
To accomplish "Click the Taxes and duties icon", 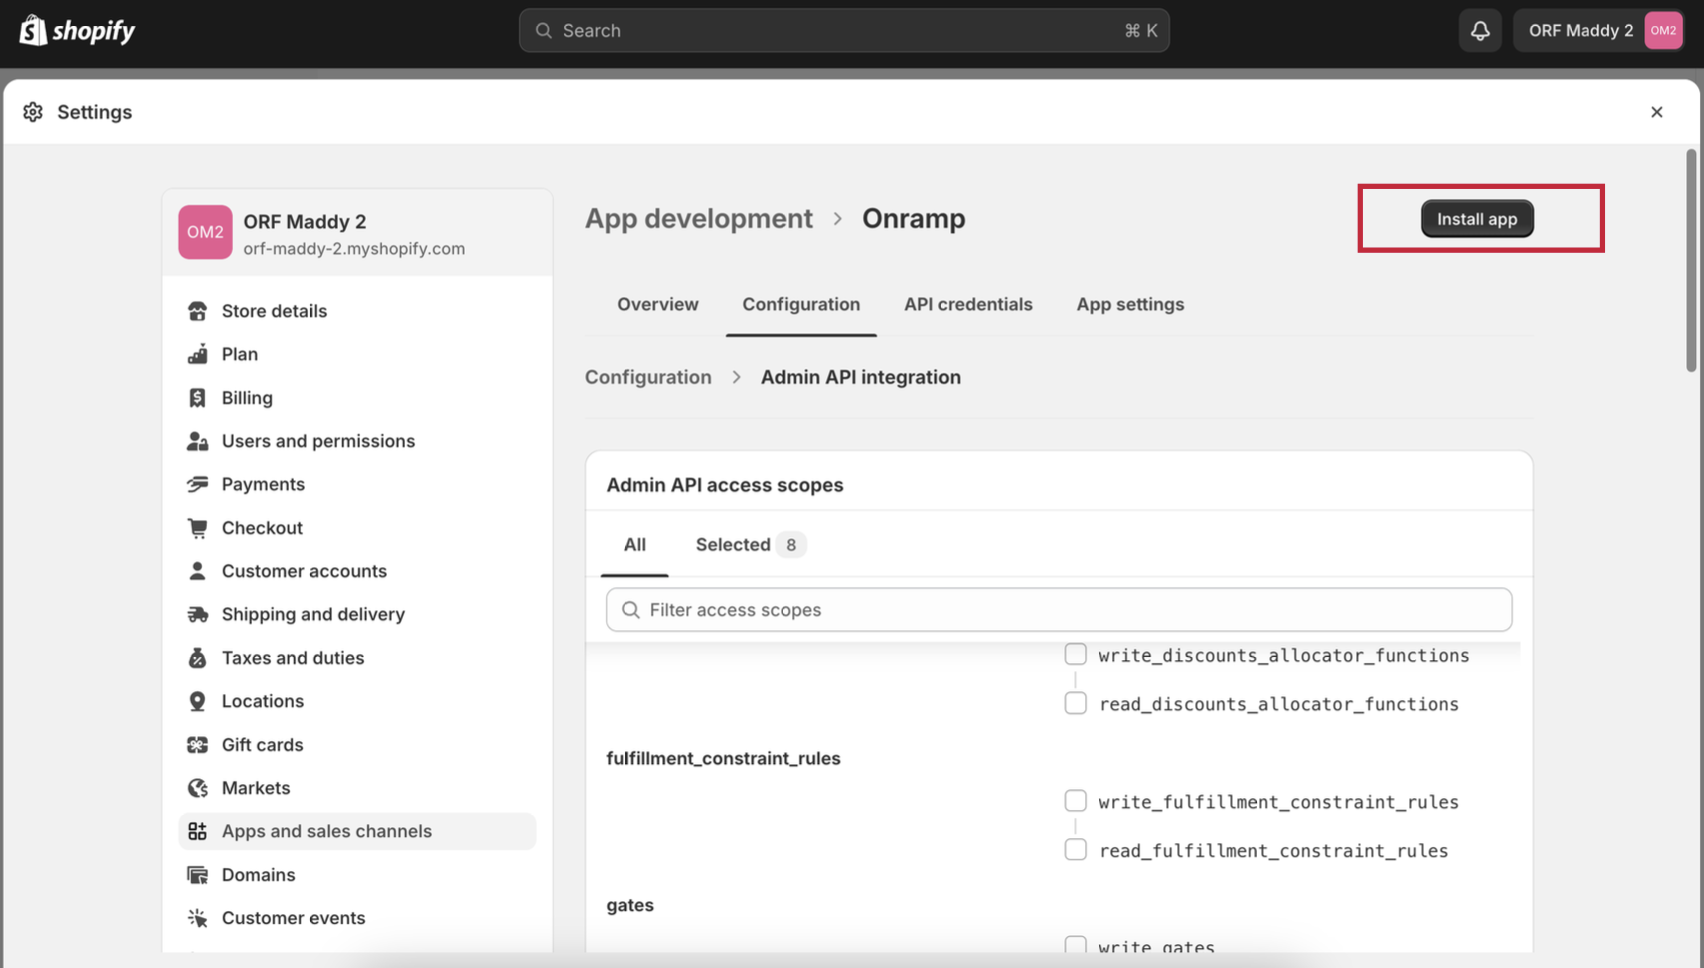I will [197, 658].
